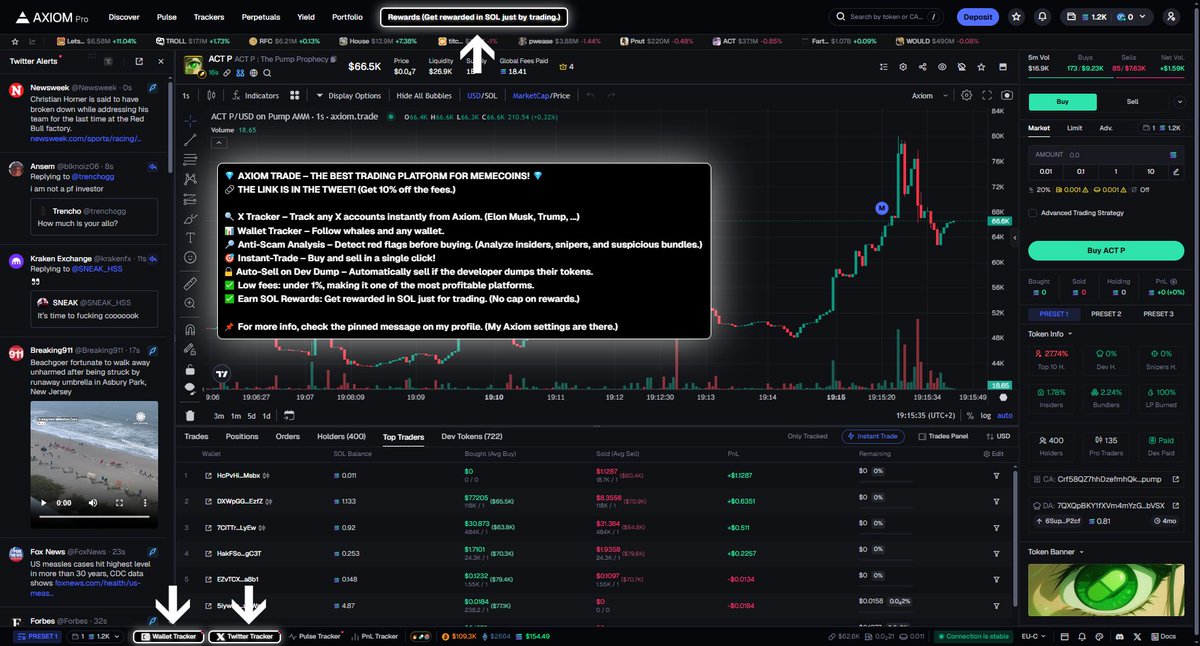
Task: Switch to the Dev Tokens (722) tab
Action: coord(472,436)
